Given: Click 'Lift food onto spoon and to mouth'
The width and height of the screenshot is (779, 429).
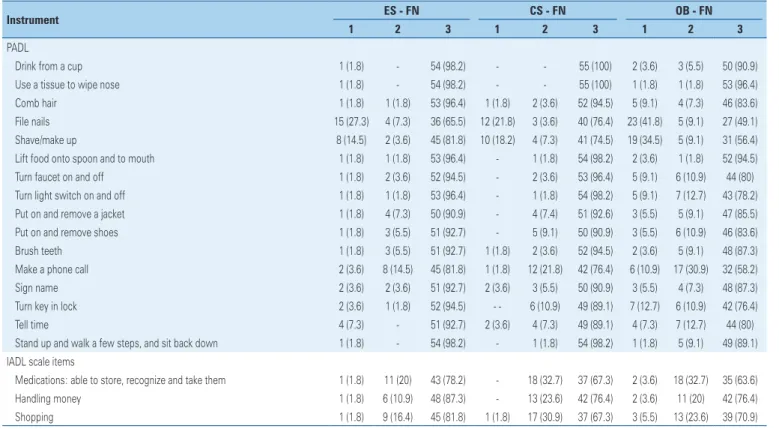Looking at the screenshot, I should coord(84,158).
